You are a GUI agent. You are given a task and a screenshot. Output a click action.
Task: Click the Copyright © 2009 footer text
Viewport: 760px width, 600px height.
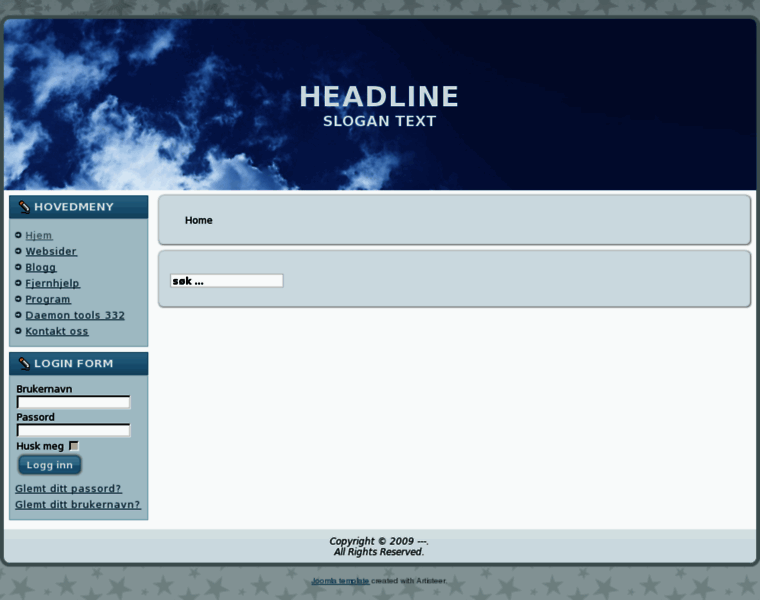coord(379,541)
